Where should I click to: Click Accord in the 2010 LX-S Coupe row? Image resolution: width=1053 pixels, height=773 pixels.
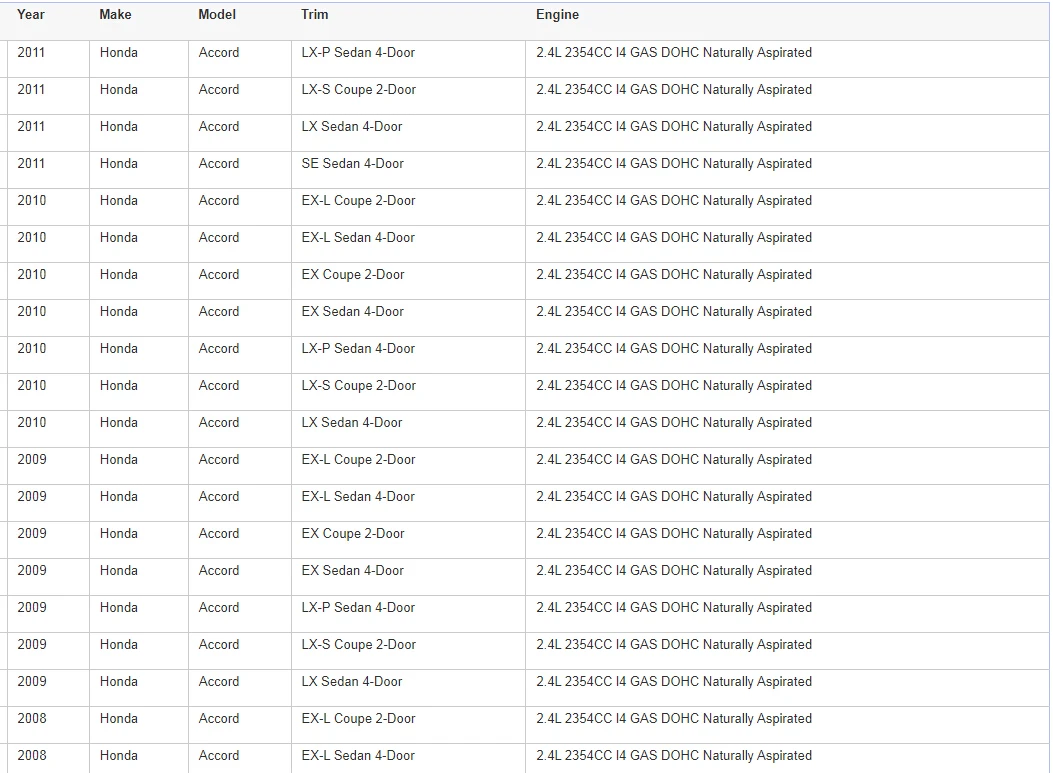pos(219,385)
